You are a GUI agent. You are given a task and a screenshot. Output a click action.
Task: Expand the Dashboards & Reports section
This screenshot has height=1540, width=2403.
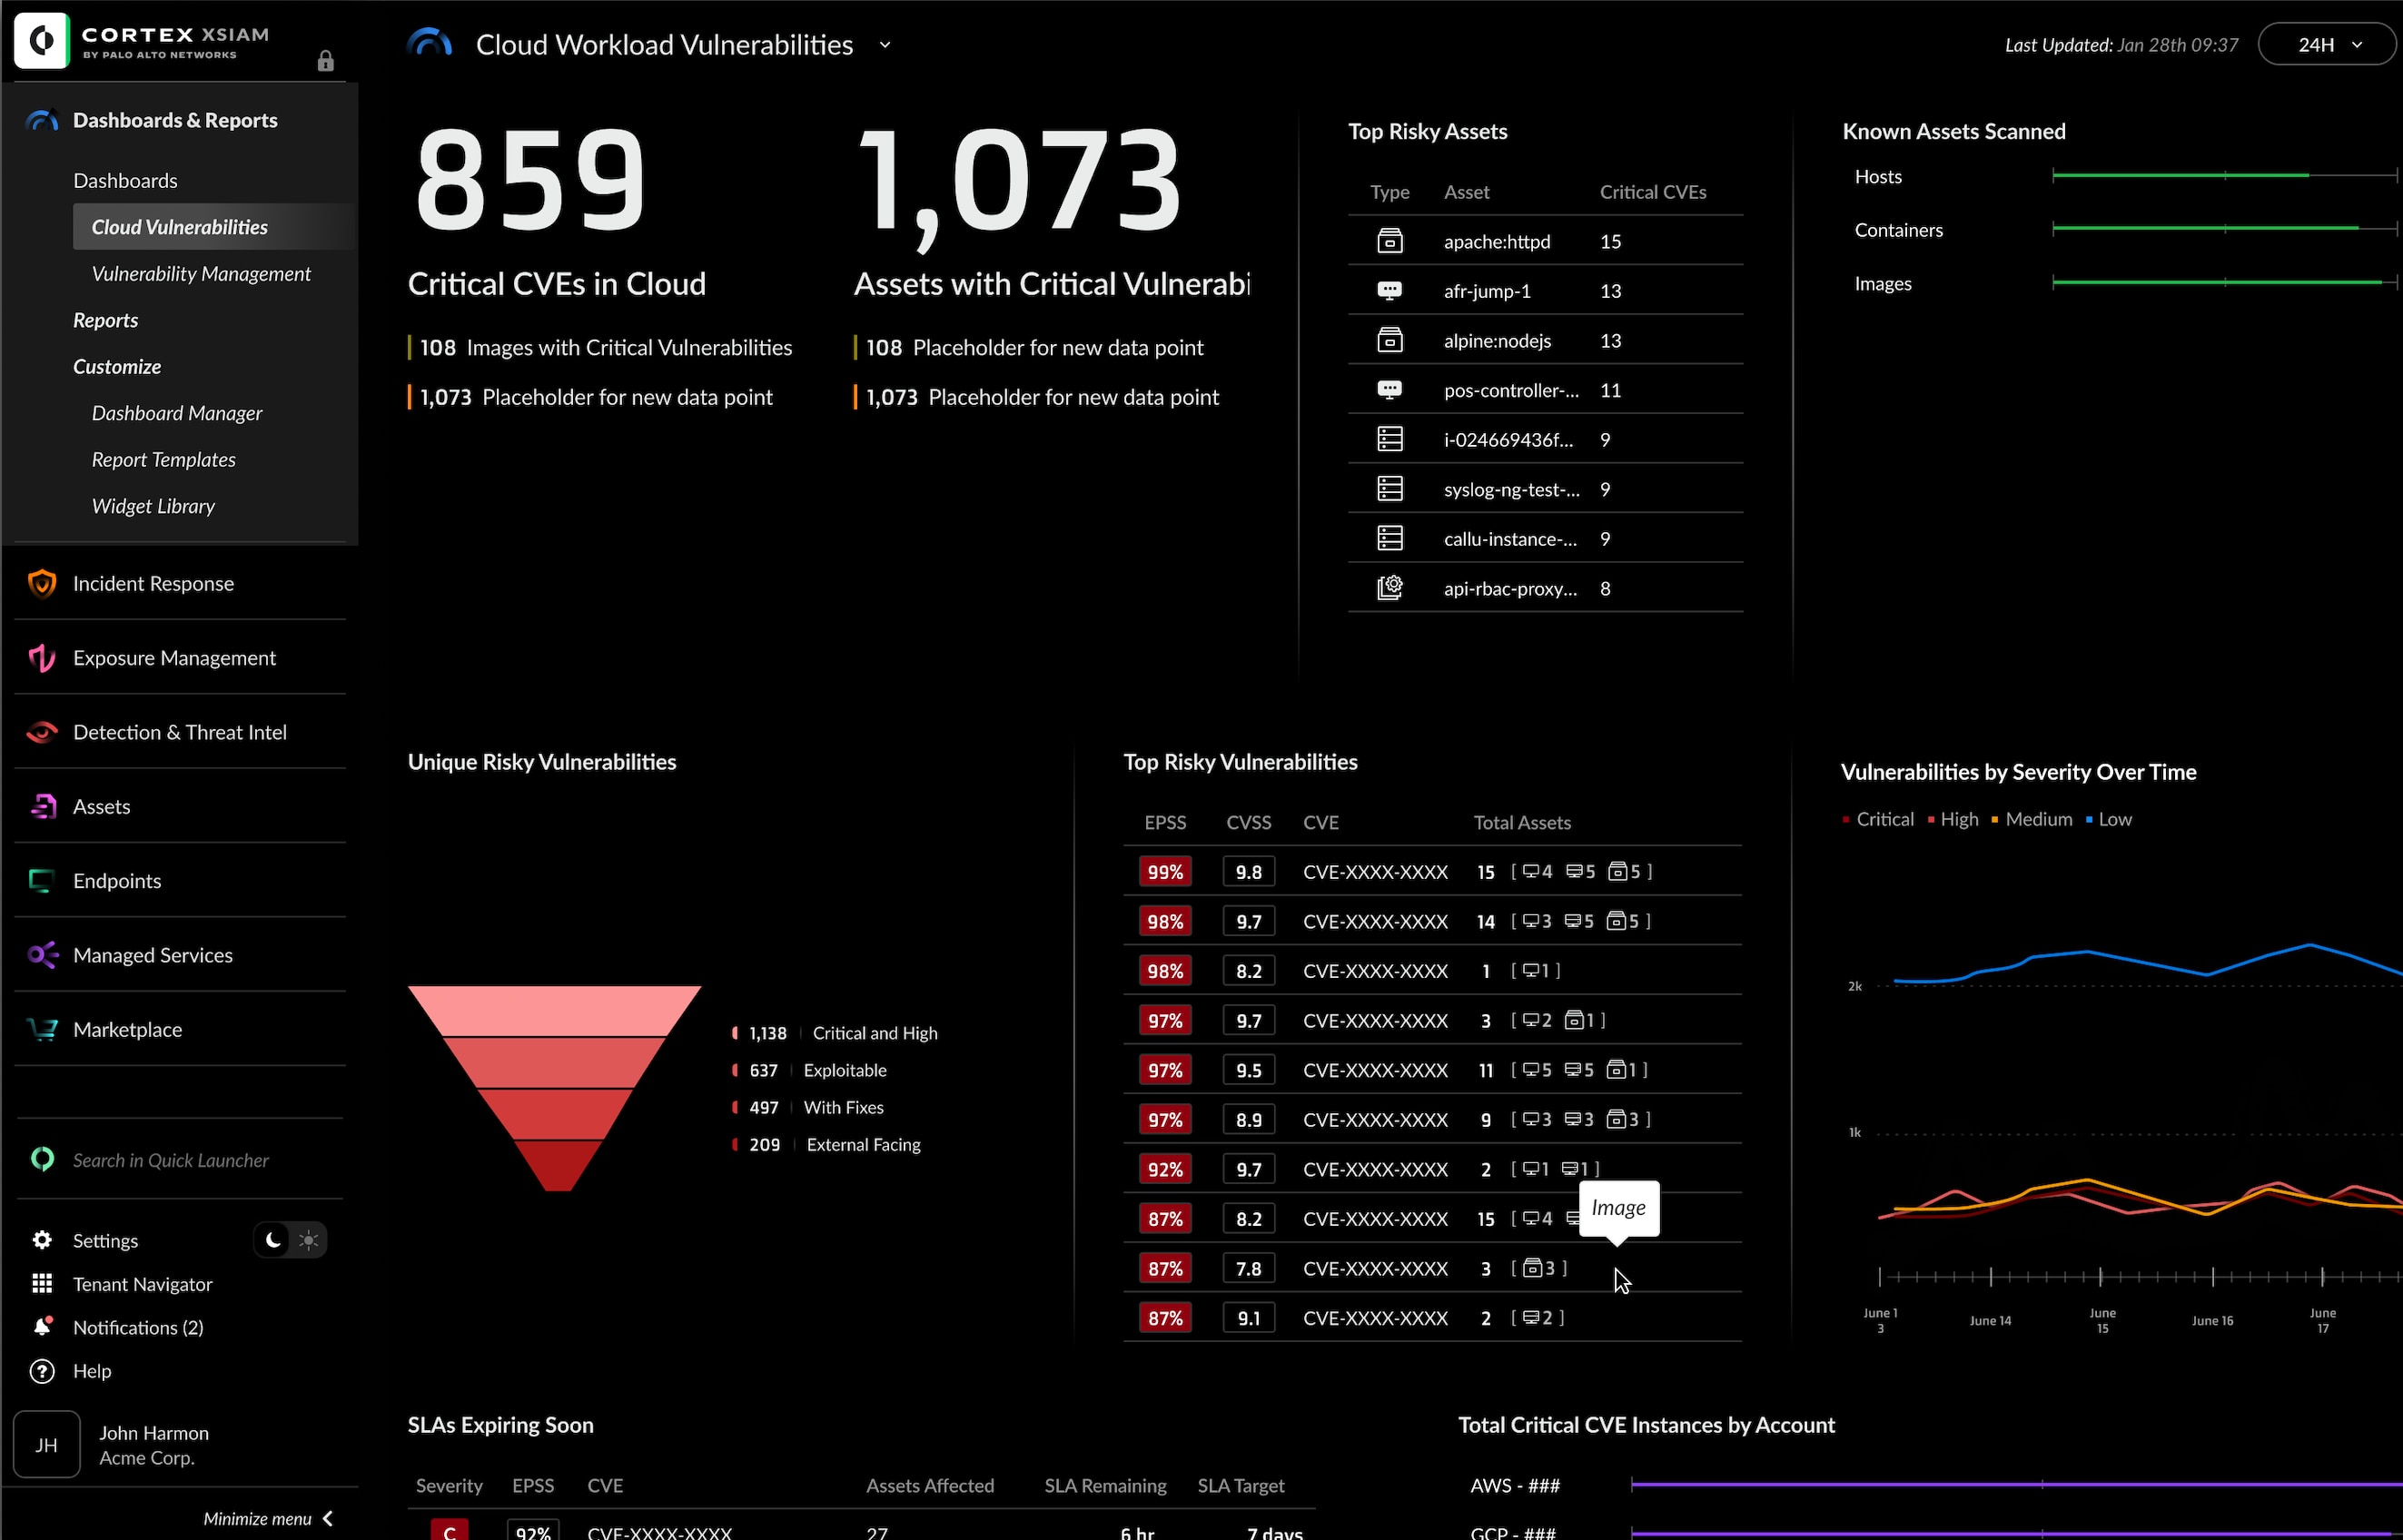[x=175, y=119]
